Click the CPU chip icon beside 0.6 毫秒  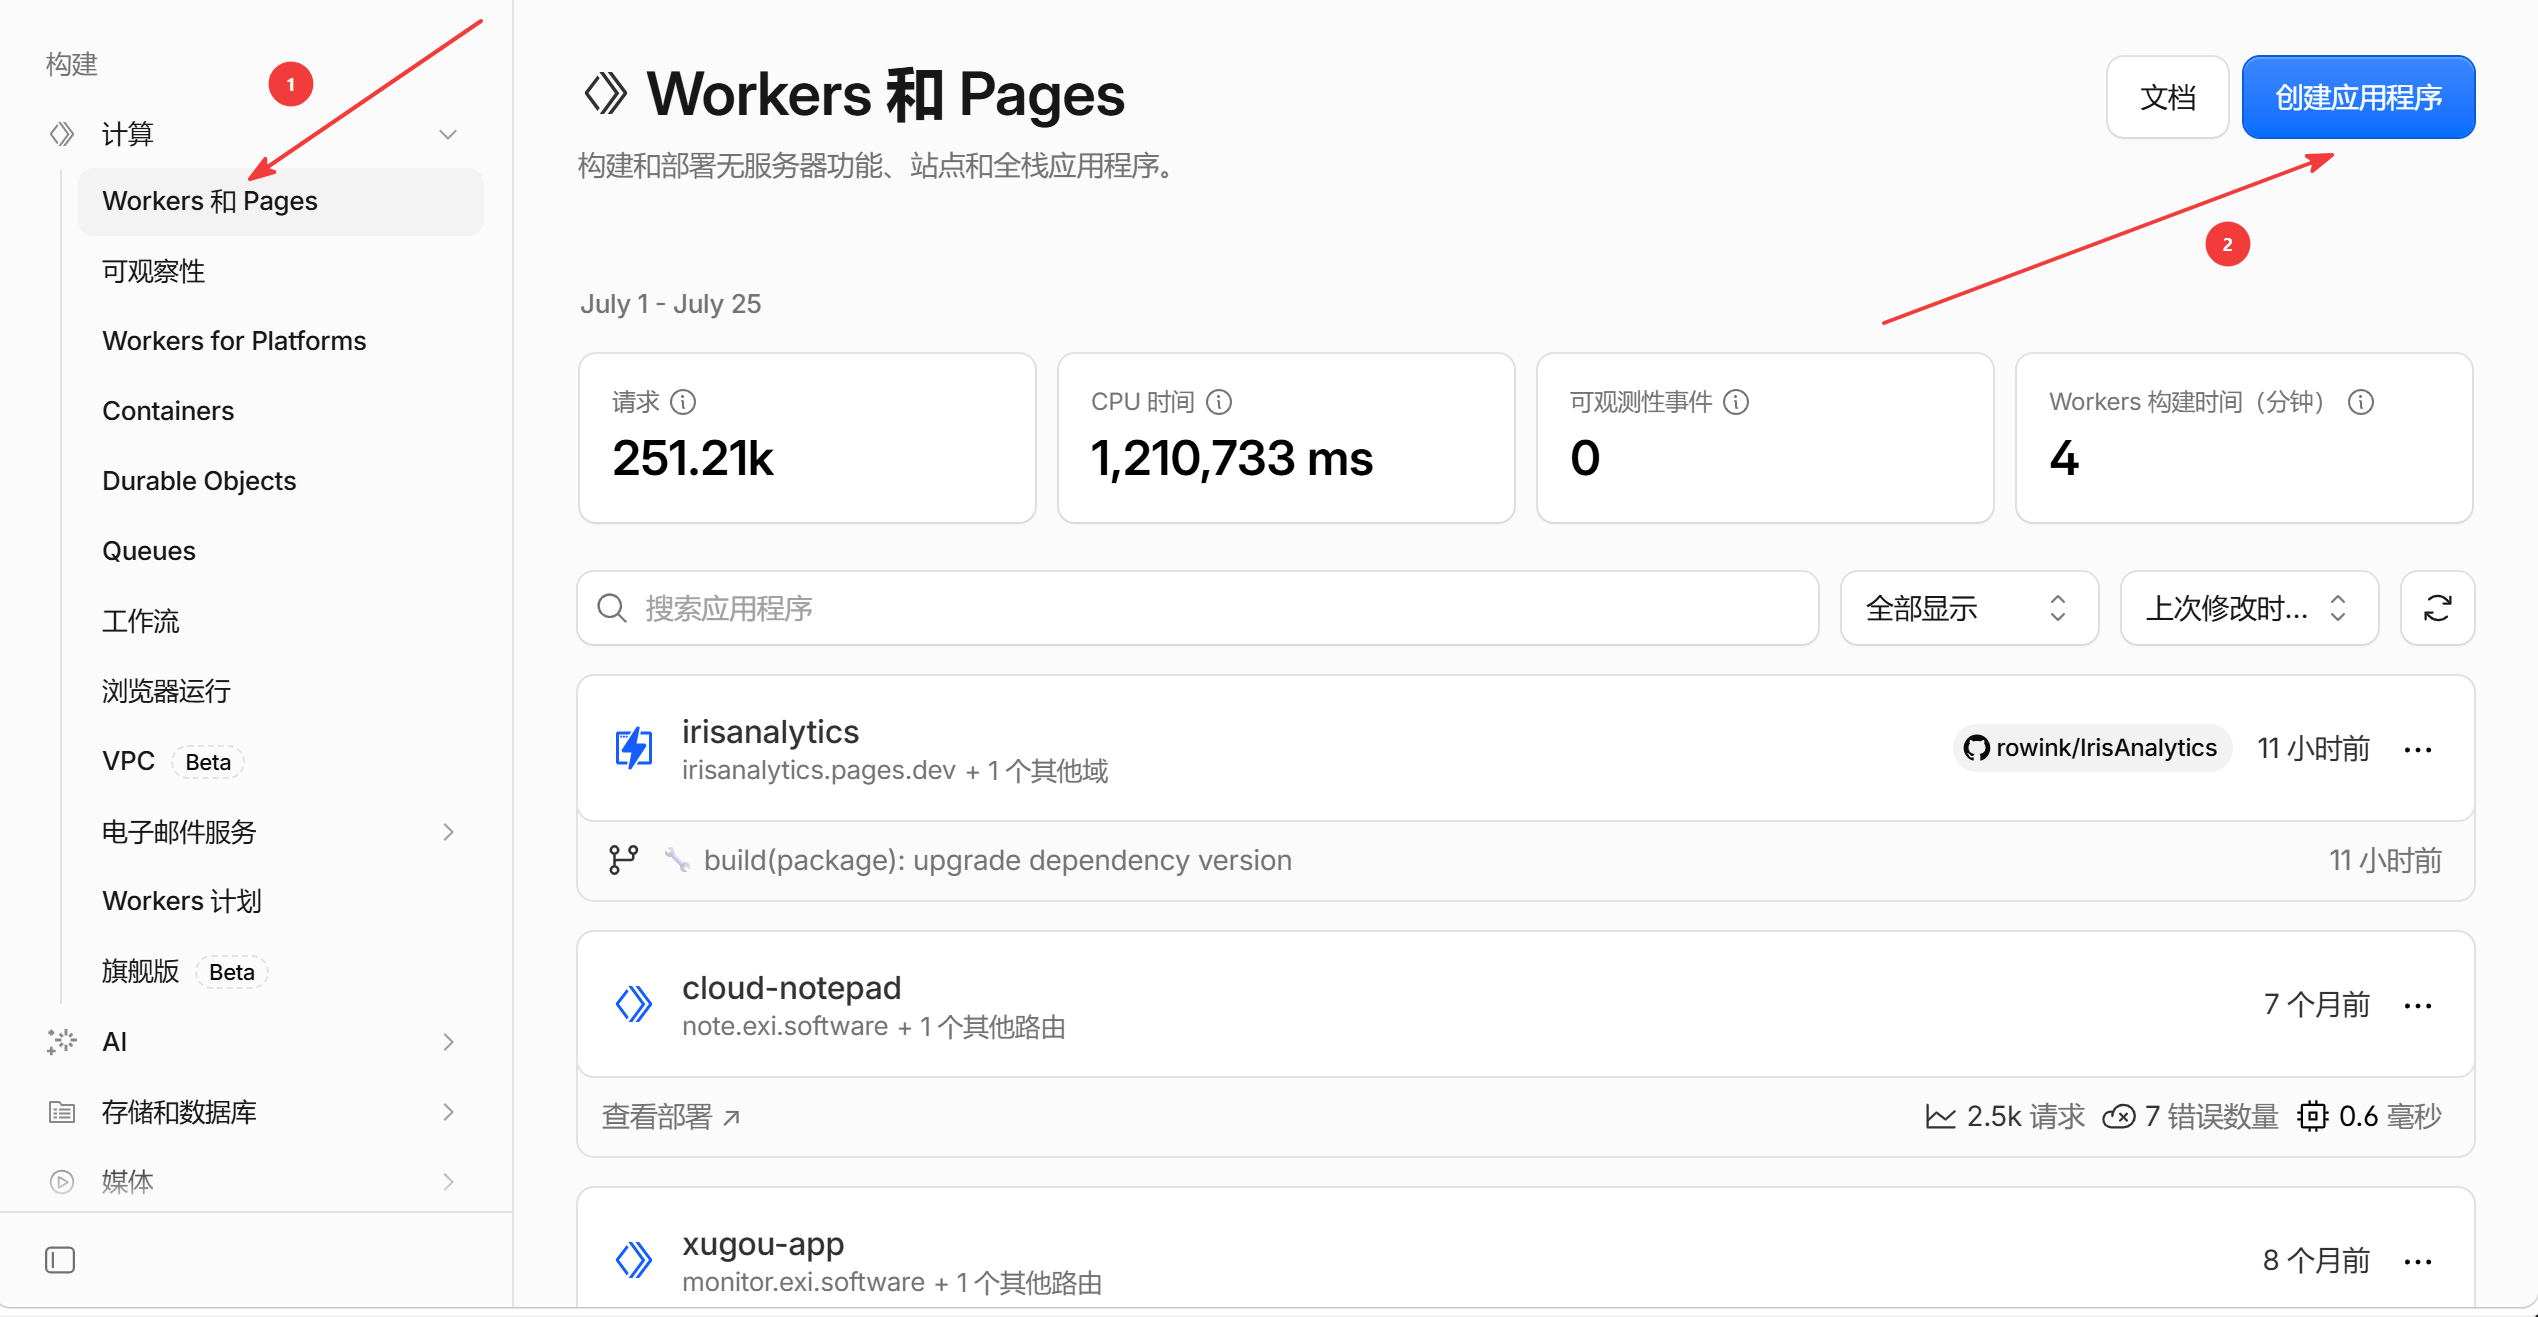tap(2313, 1116)
